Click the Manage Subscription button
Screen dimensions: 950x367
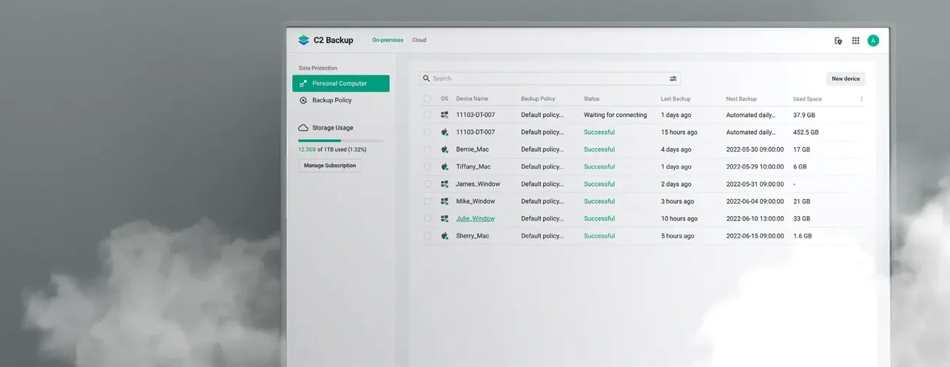330,165
